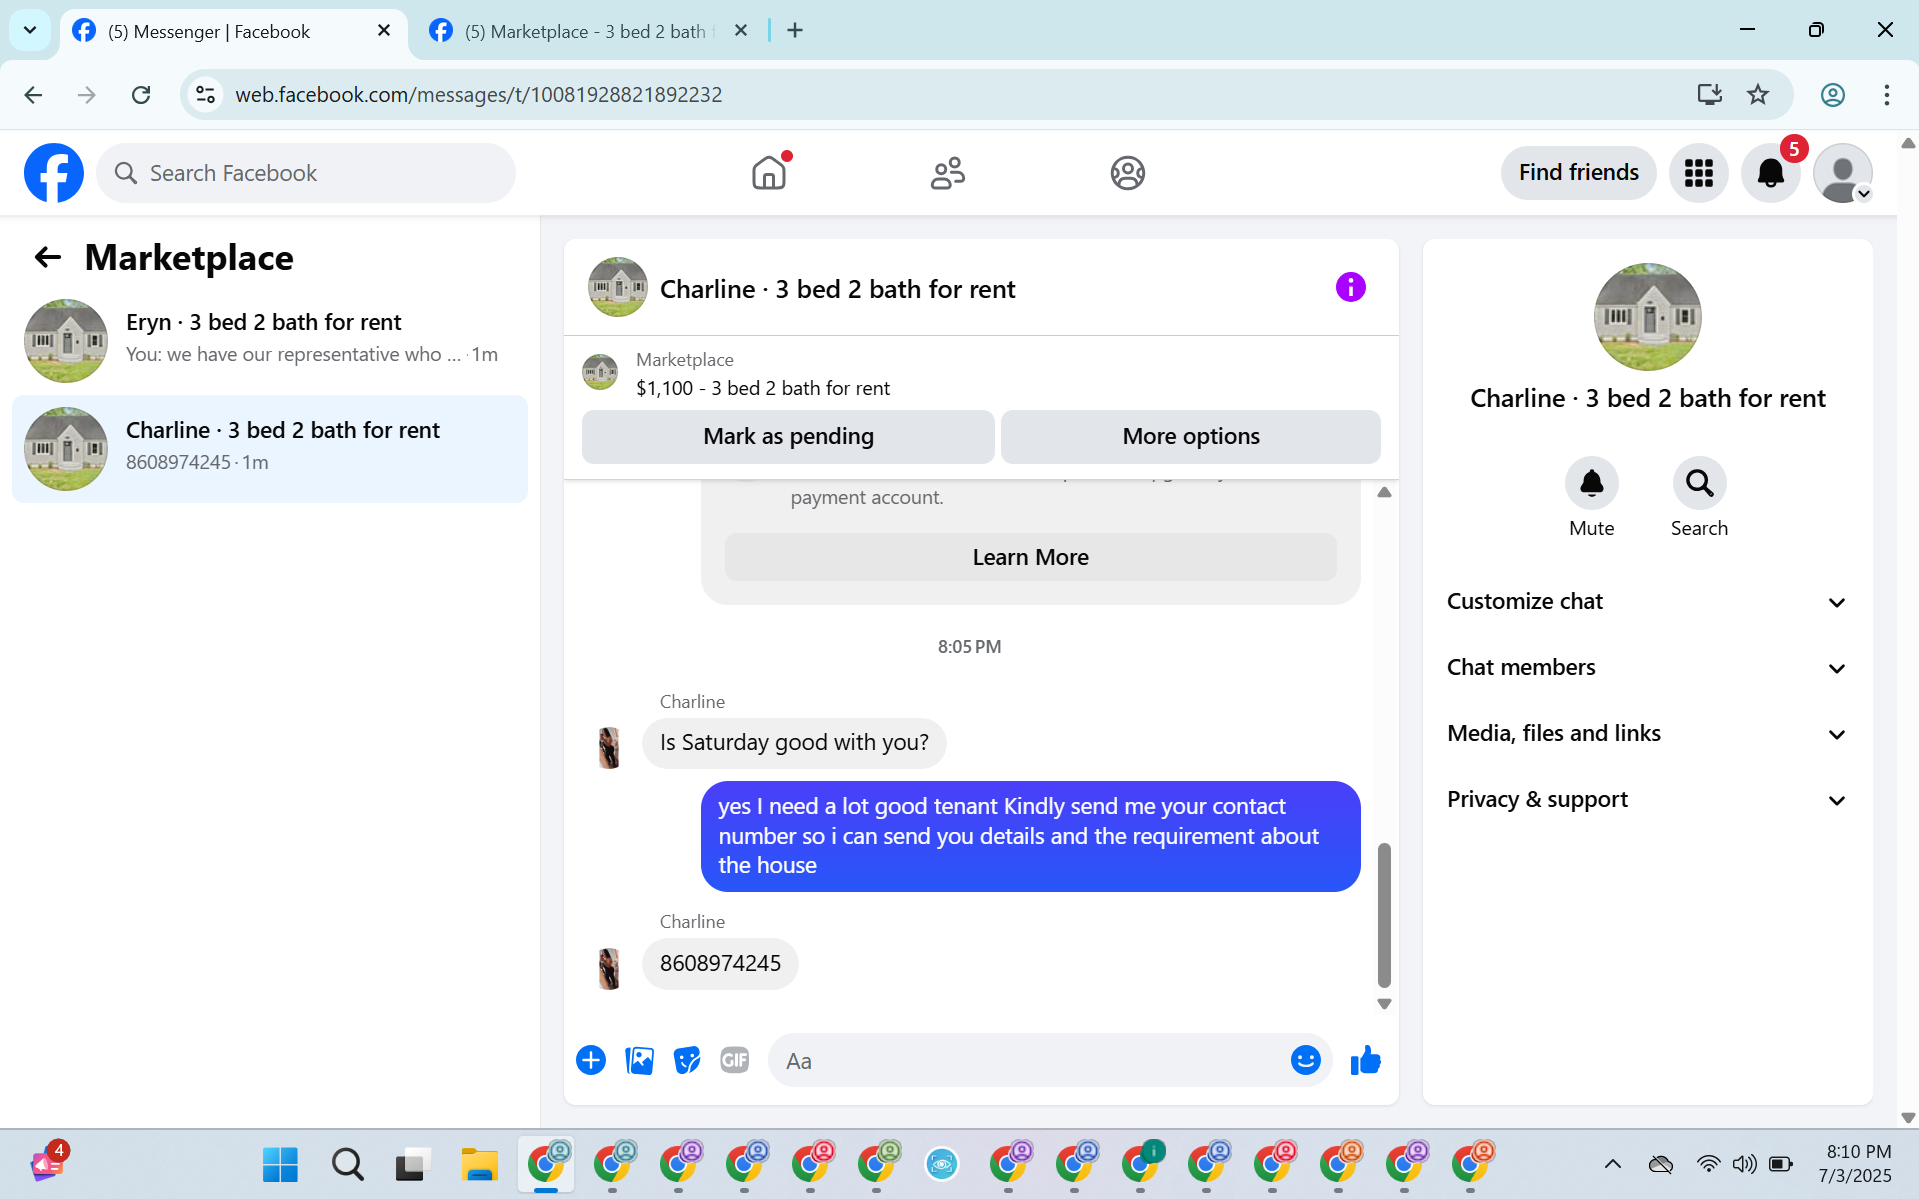Send a thumbs up like
The image size is (1919, 1199).
click(x=1365, y=1060)
